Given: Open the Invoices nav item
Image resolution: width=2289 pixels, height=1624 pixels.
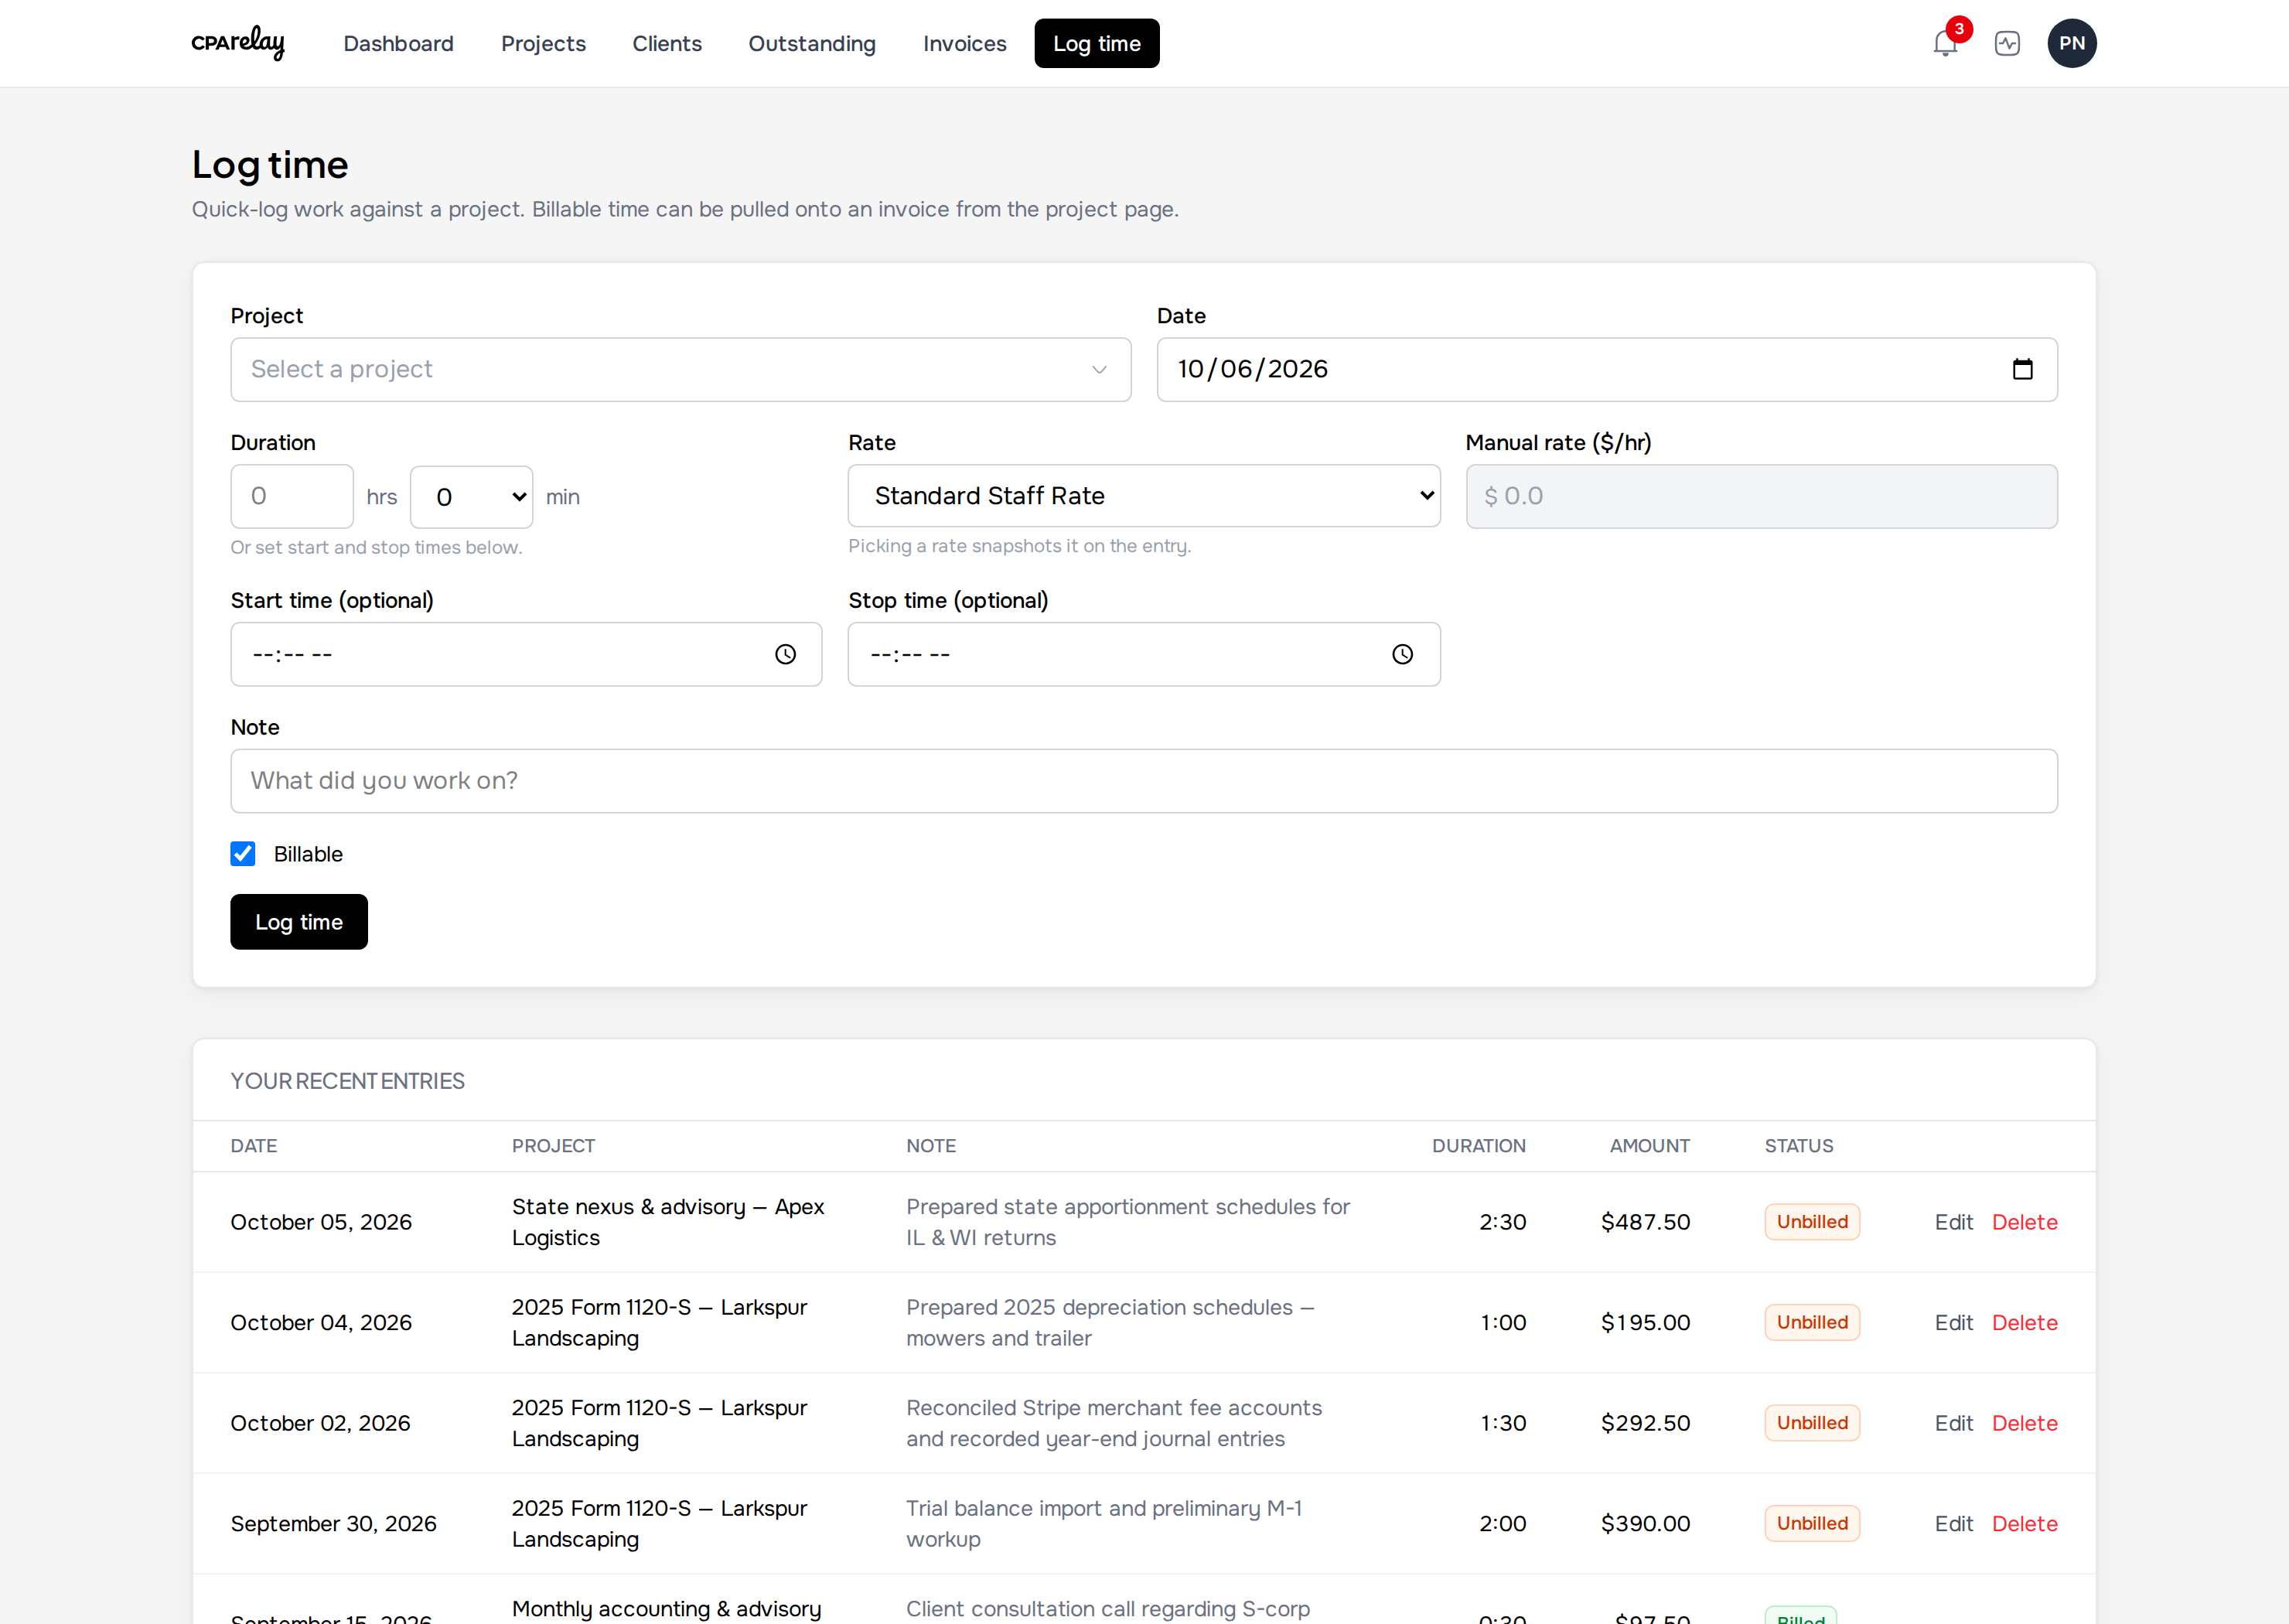Looking at the screenshot, I should click(964, 43).
